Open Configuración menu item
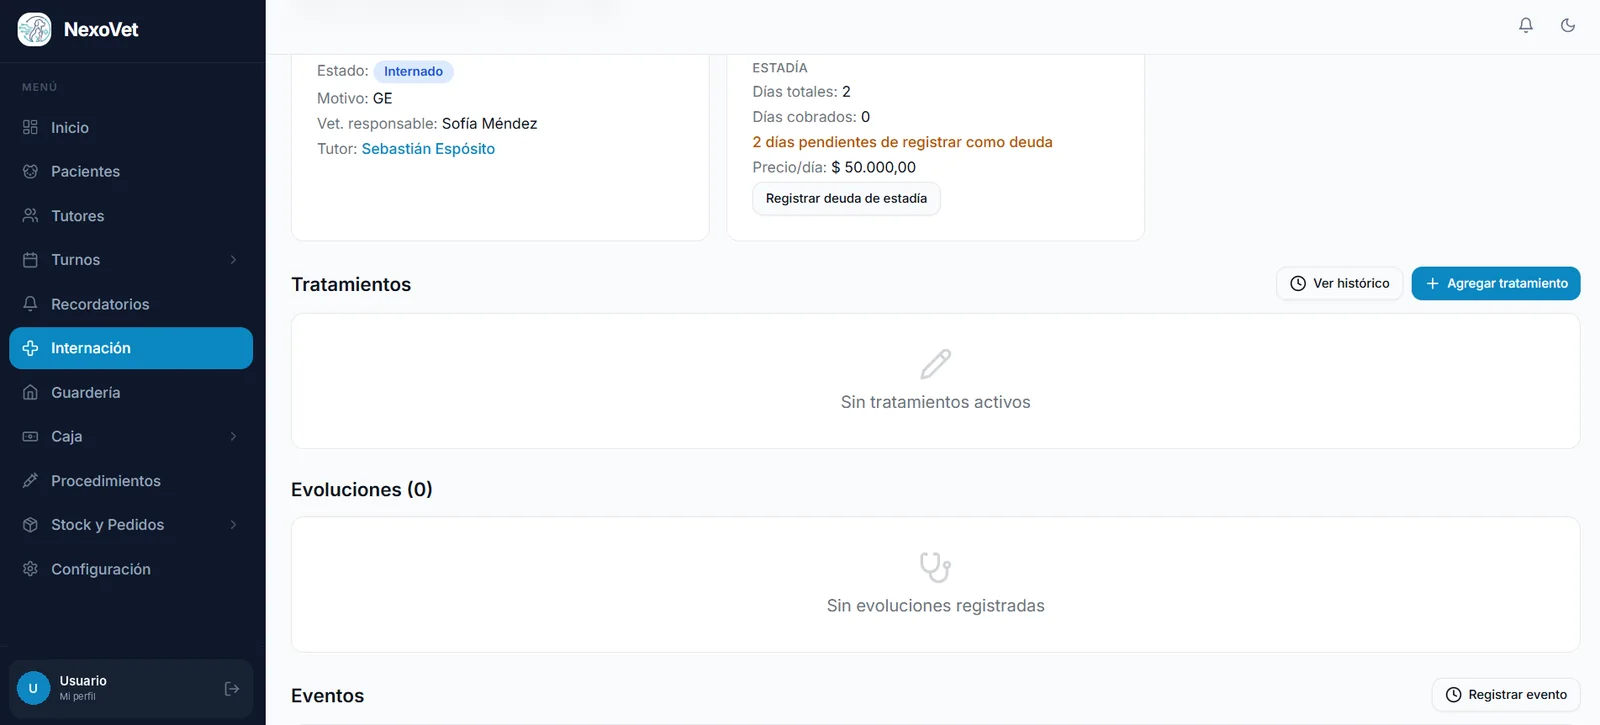 tap(131, 568)
